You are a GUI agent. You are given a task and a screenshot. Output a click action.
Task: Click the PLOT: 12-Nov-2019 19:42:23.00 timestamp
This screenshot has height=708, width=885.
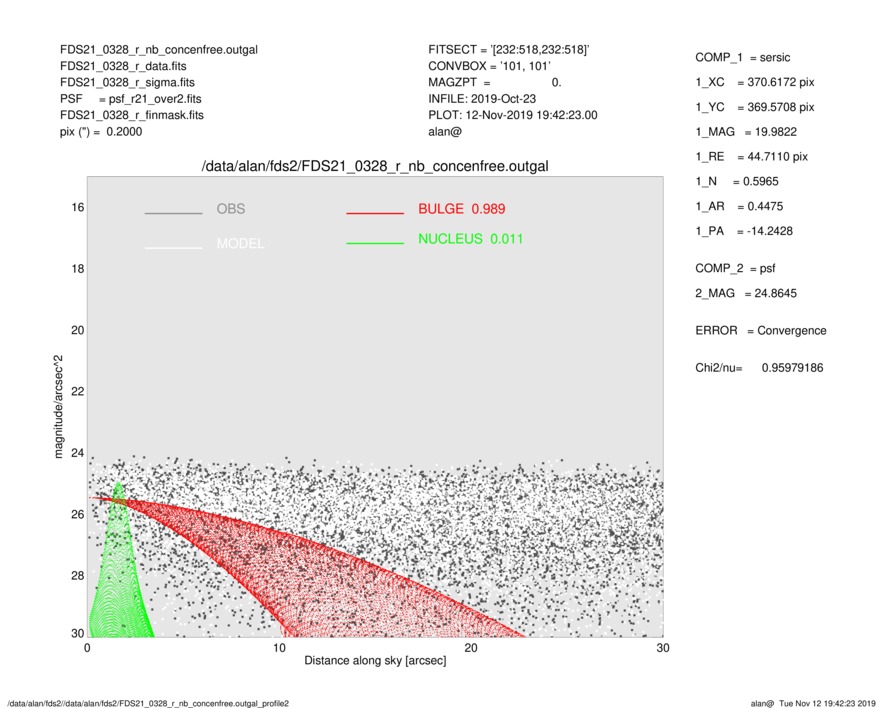click(512, 115)
